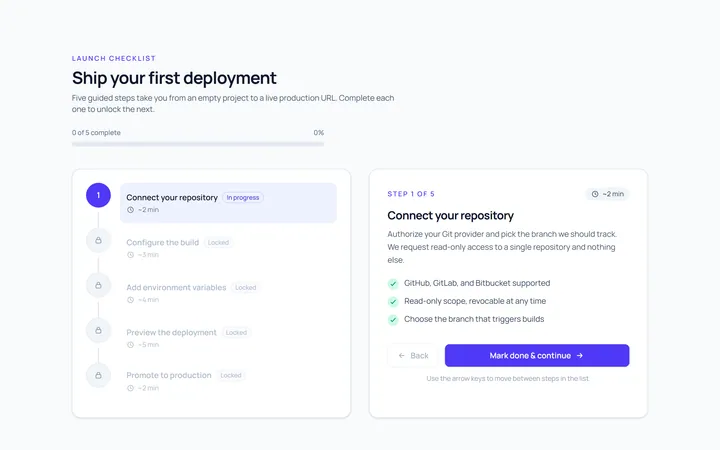Click the LAUNCH CHECKLIST label

click(114, 58)
